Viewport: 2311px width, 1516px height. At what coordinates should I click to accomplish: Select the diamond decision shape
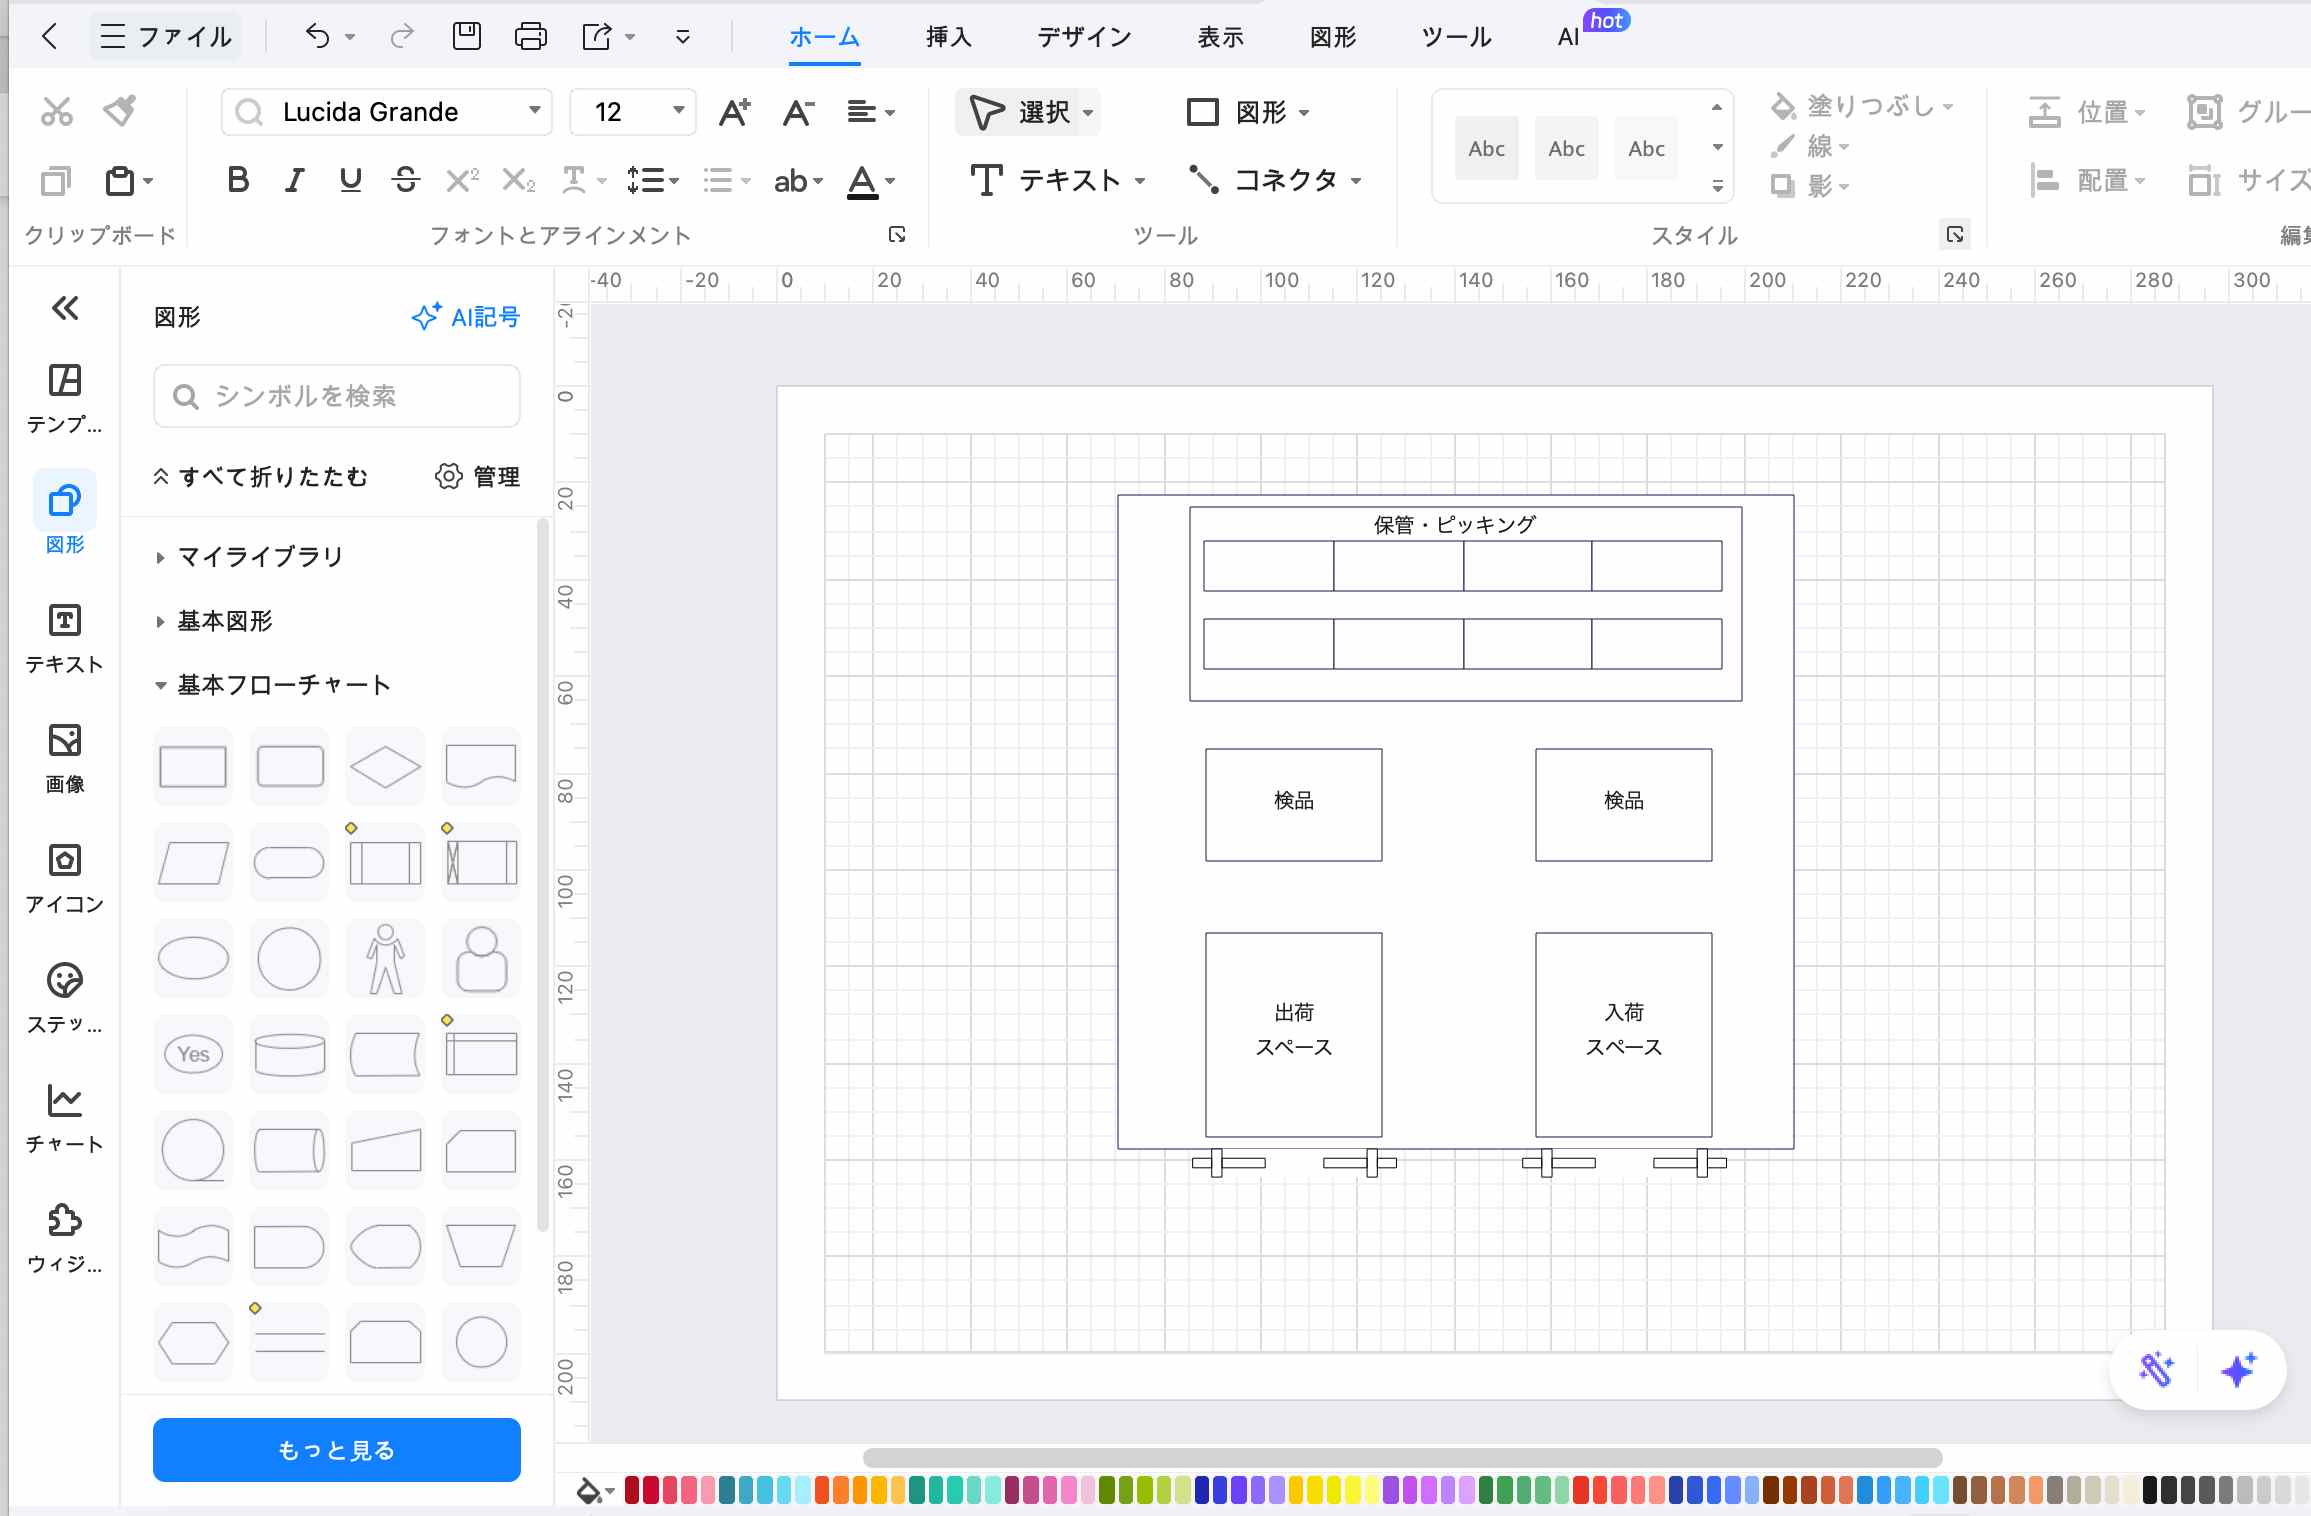(385, 767)
